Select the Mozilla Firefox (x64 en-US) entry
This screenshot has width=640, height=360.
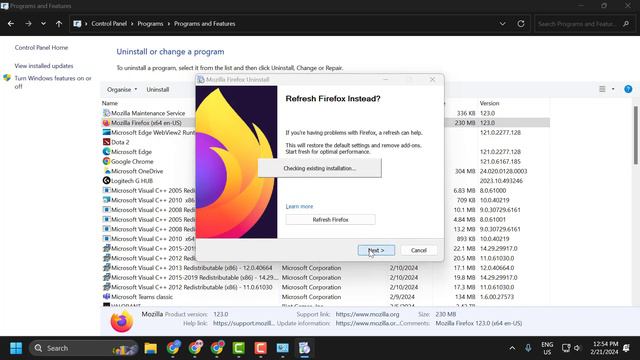(x=325, y=123)
